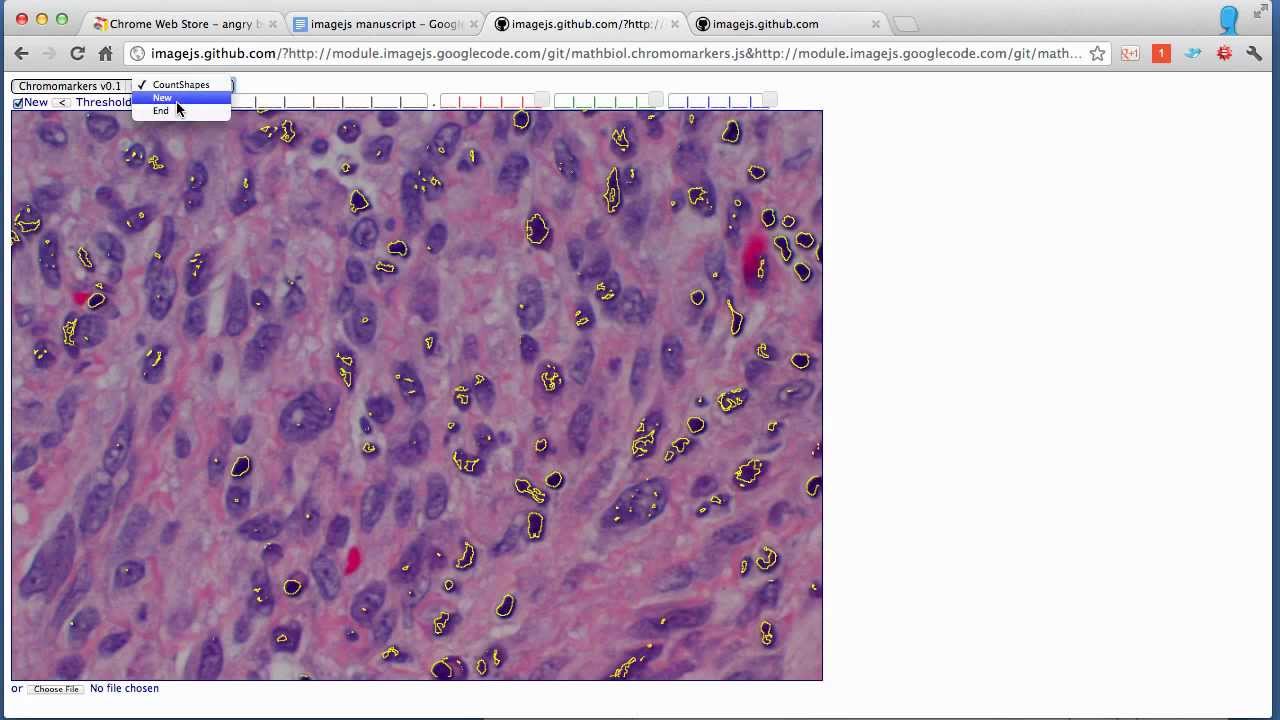
Task: Click the 'No file chosen' text
Action: (124, 688)
